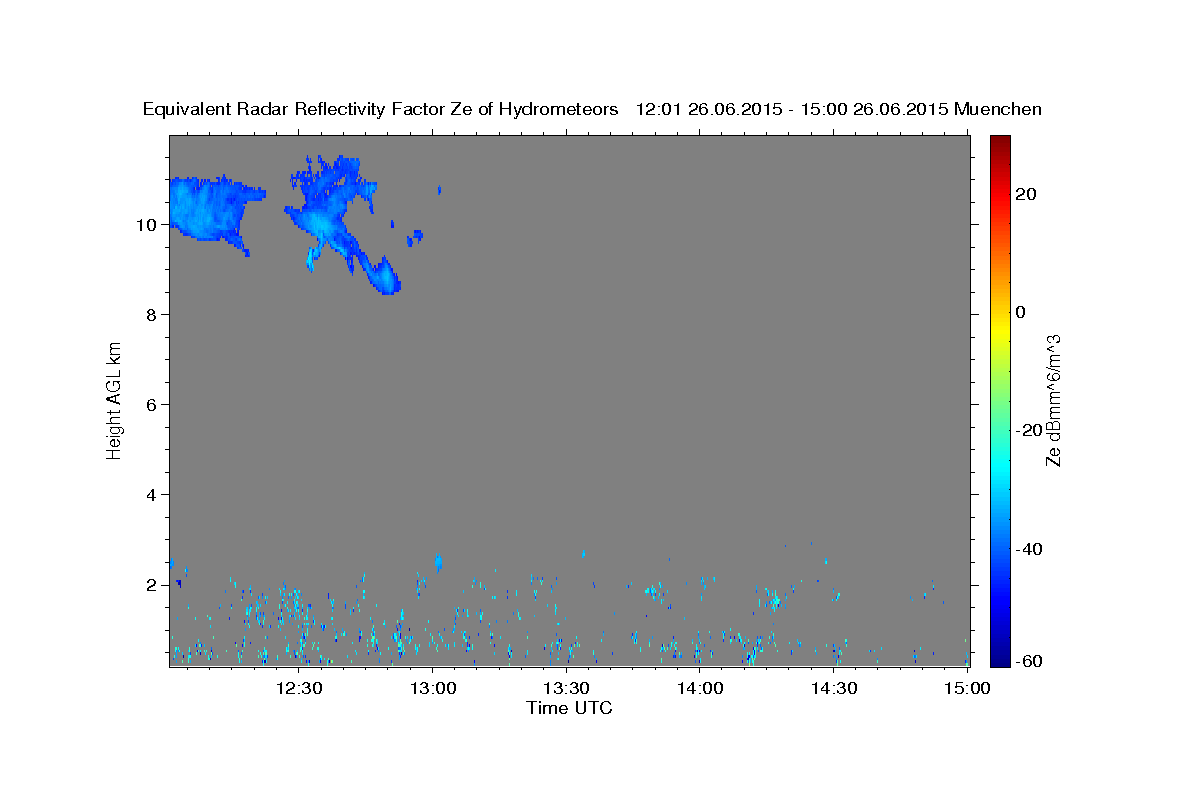Screen dimensions: 1200x800
Task: Click the 15:00 time tick label
Action: click(967, 688)
